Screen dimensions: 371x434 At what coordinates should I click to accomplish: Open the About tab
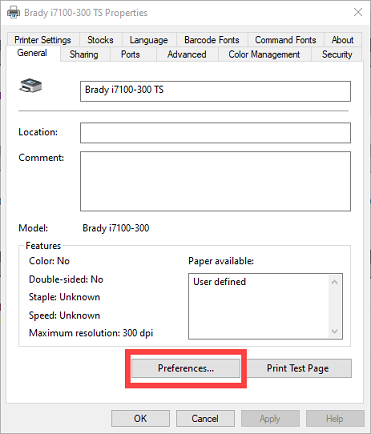tap(342, 40)
